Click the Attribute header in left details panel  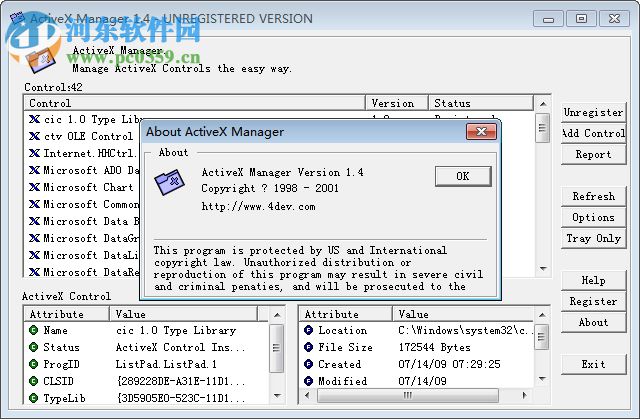click(67, 314)
